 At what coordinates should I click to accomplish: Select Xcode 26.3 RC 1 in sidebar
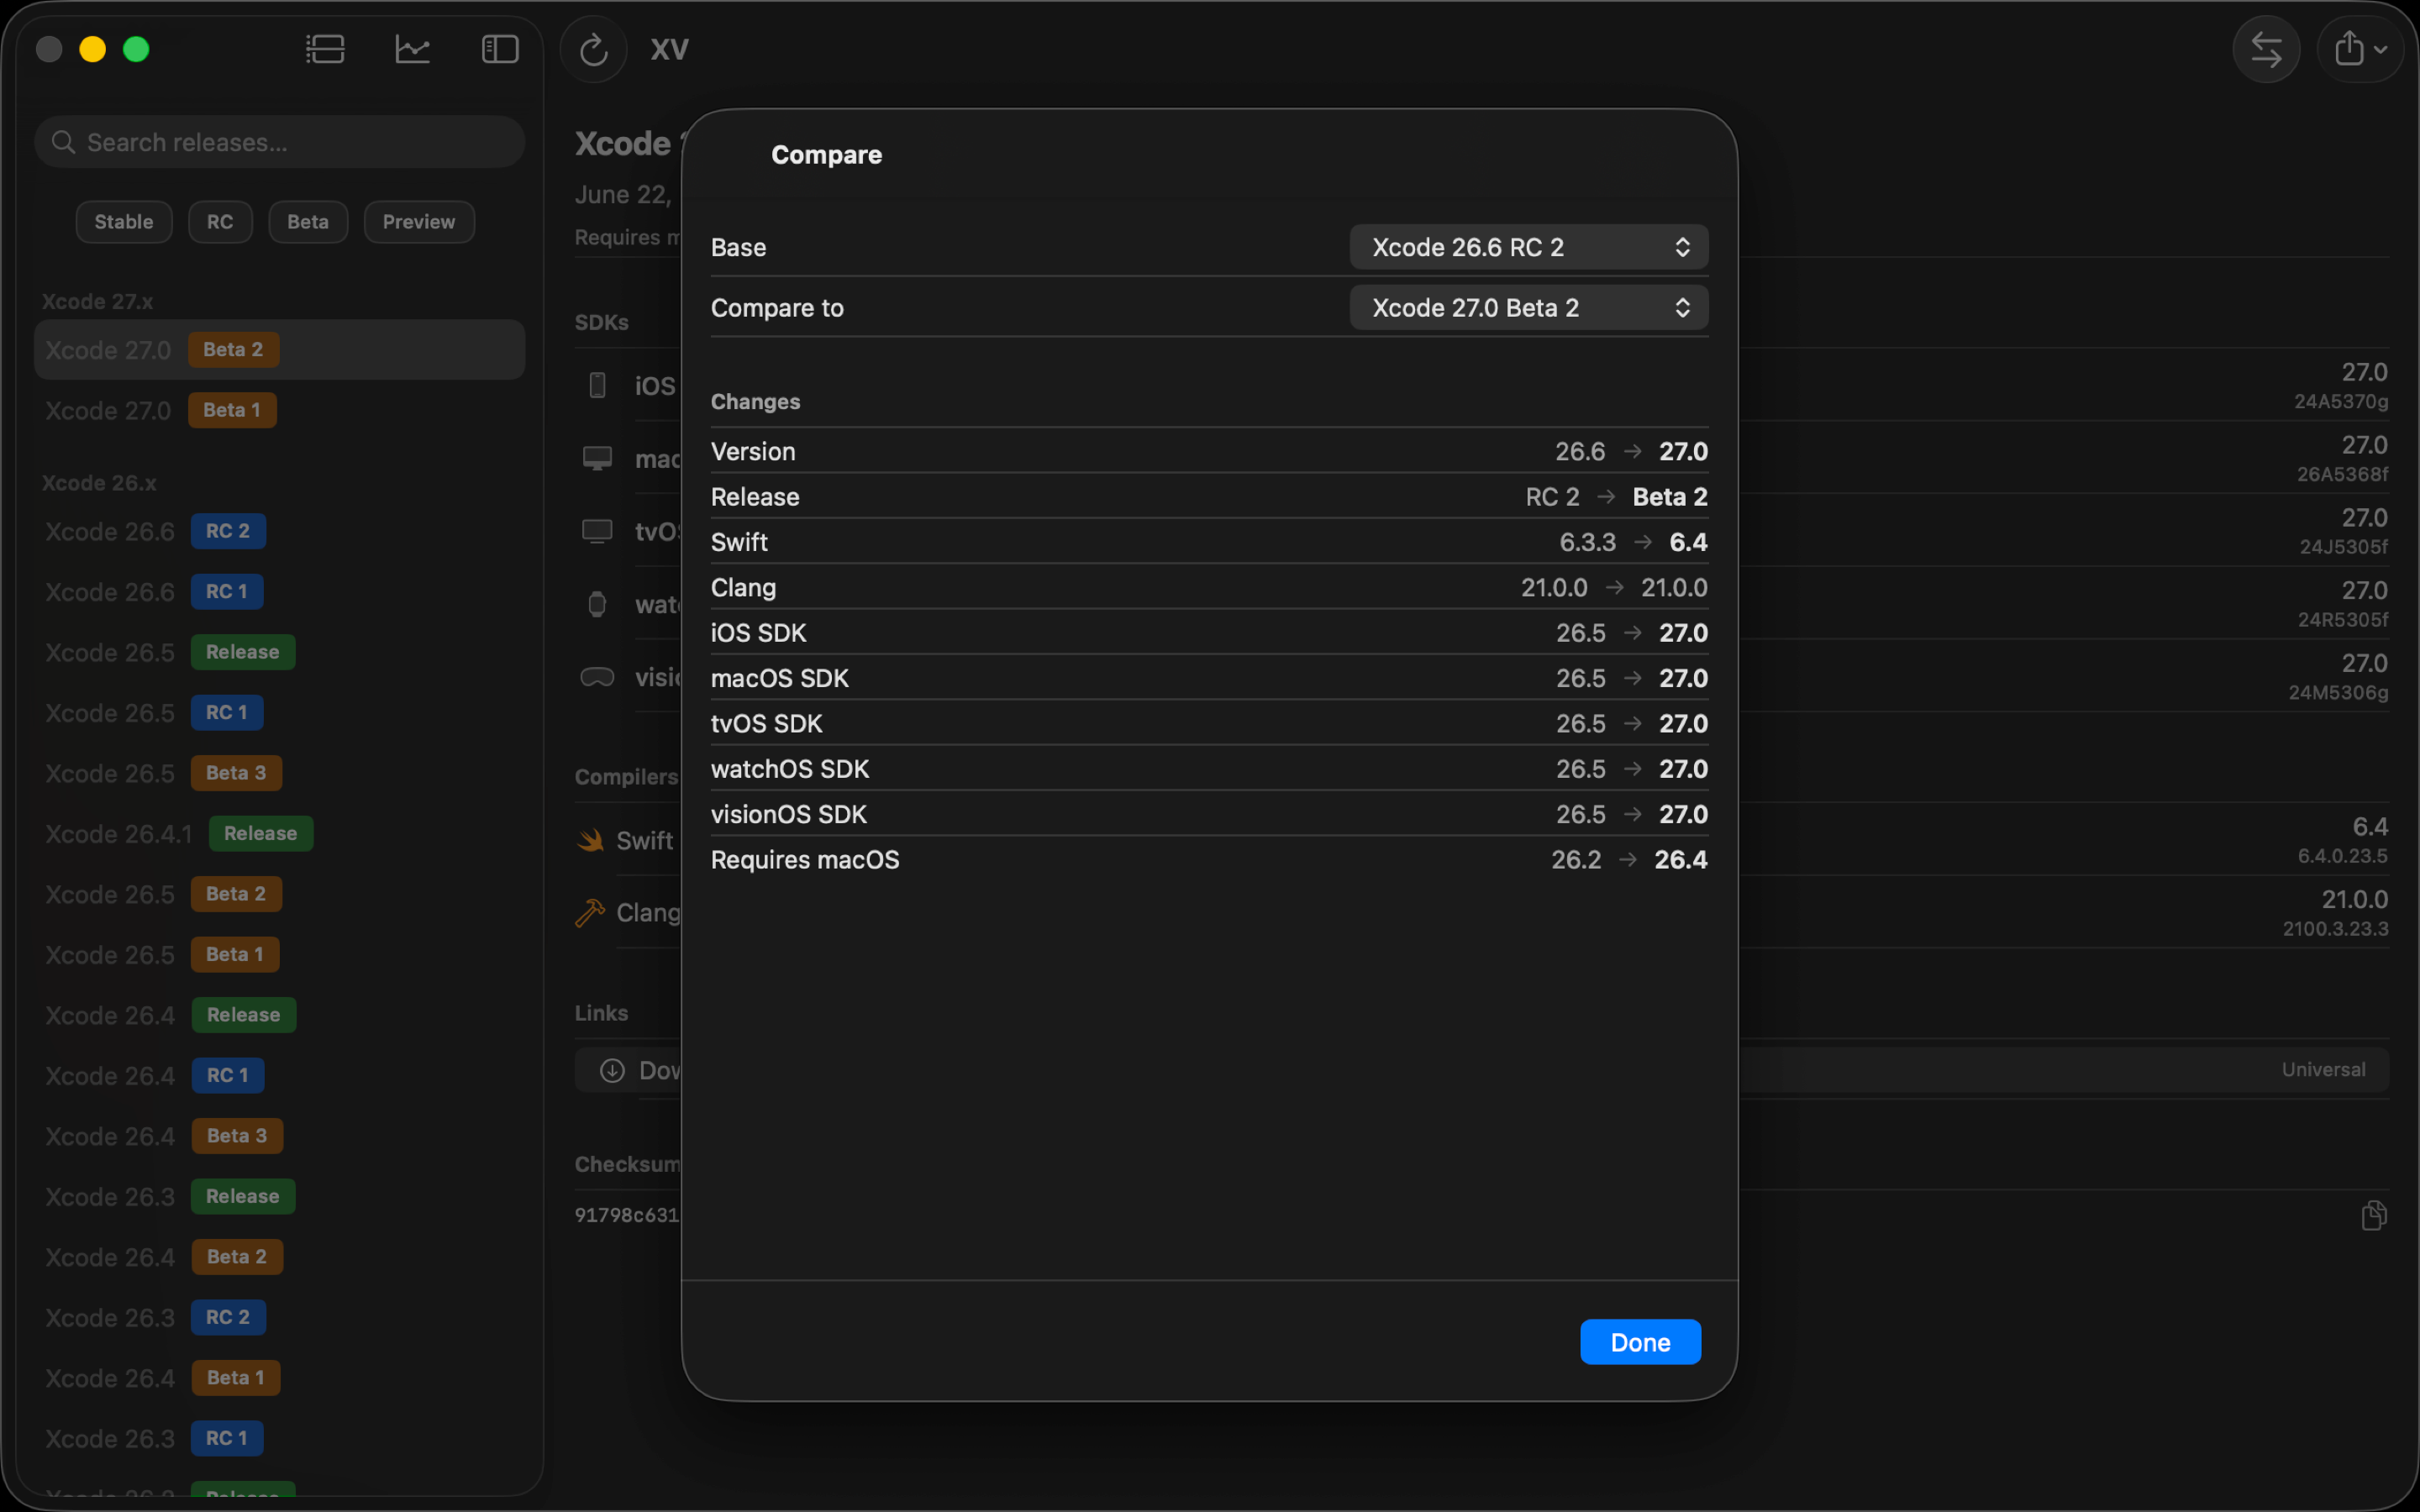coord(279,1439)
